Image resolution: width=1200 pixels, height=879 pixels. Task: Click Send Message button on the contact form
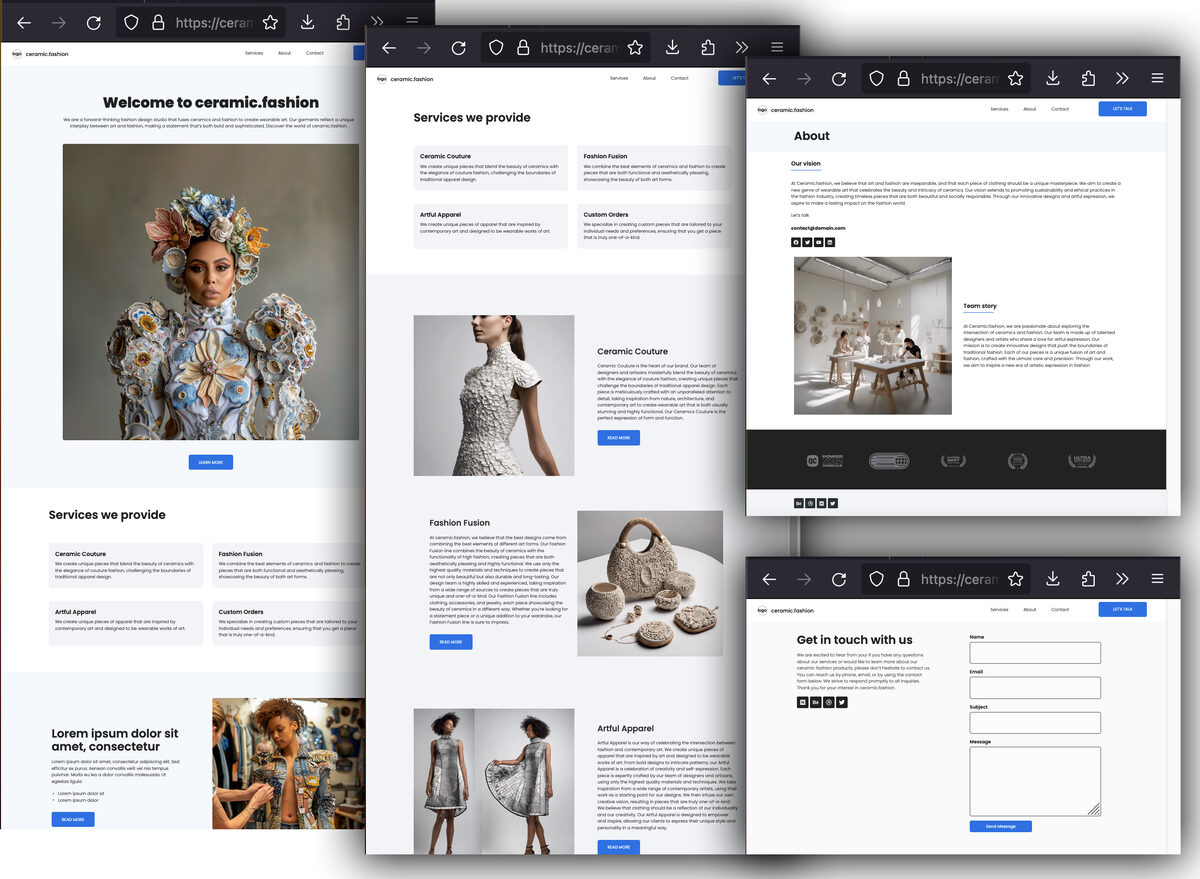pos(1000,826)
